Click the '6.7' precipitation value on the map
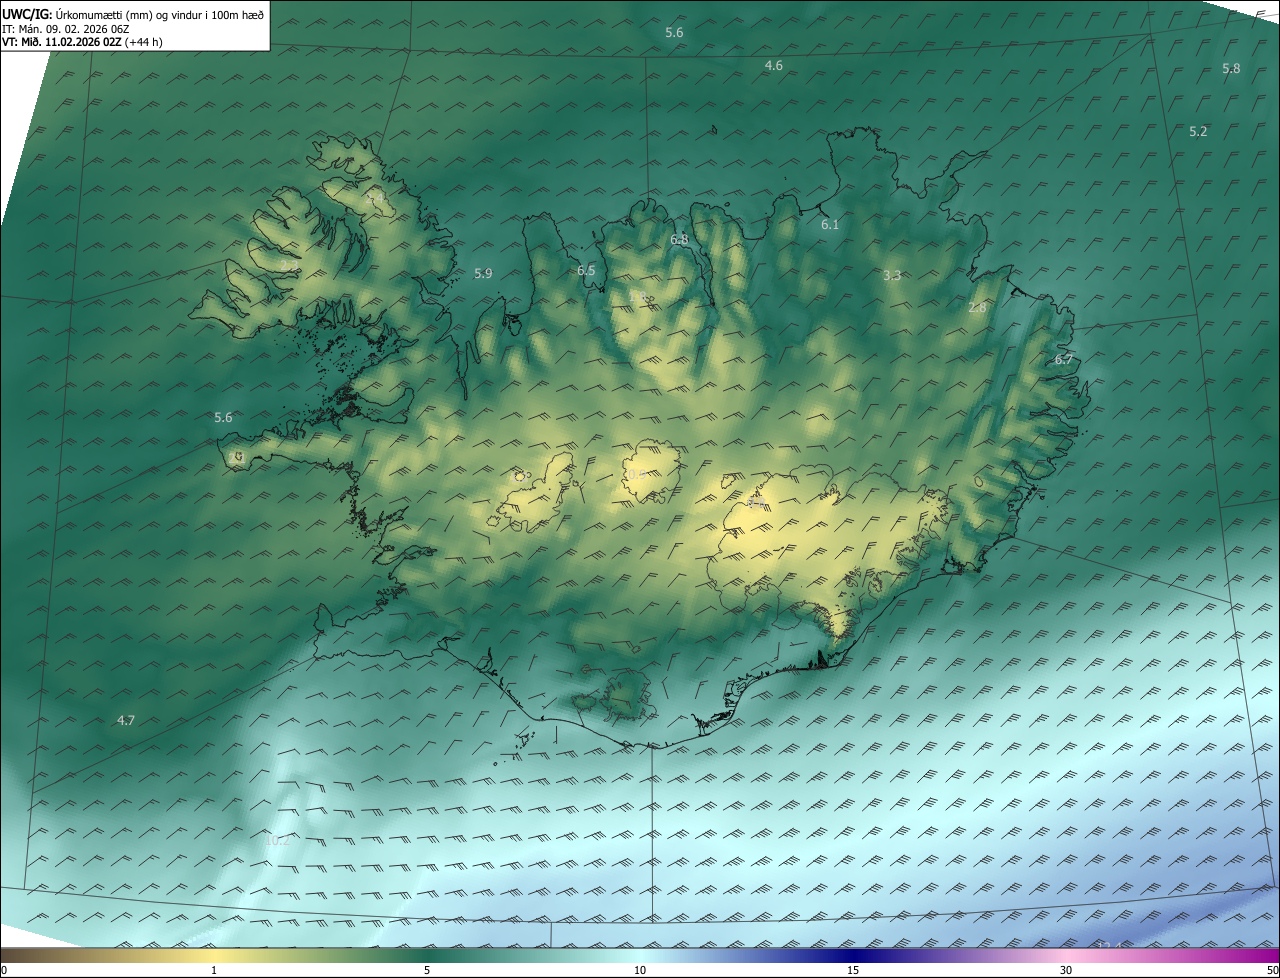The width and height of the screenshot is (1280, 978). 1064,360
